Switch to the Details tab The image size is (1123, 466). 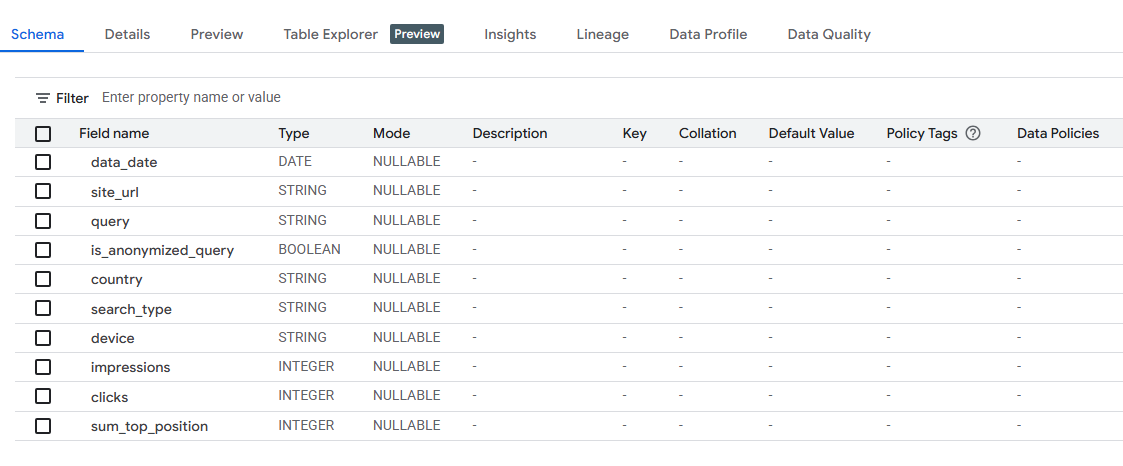coord(127,34)
